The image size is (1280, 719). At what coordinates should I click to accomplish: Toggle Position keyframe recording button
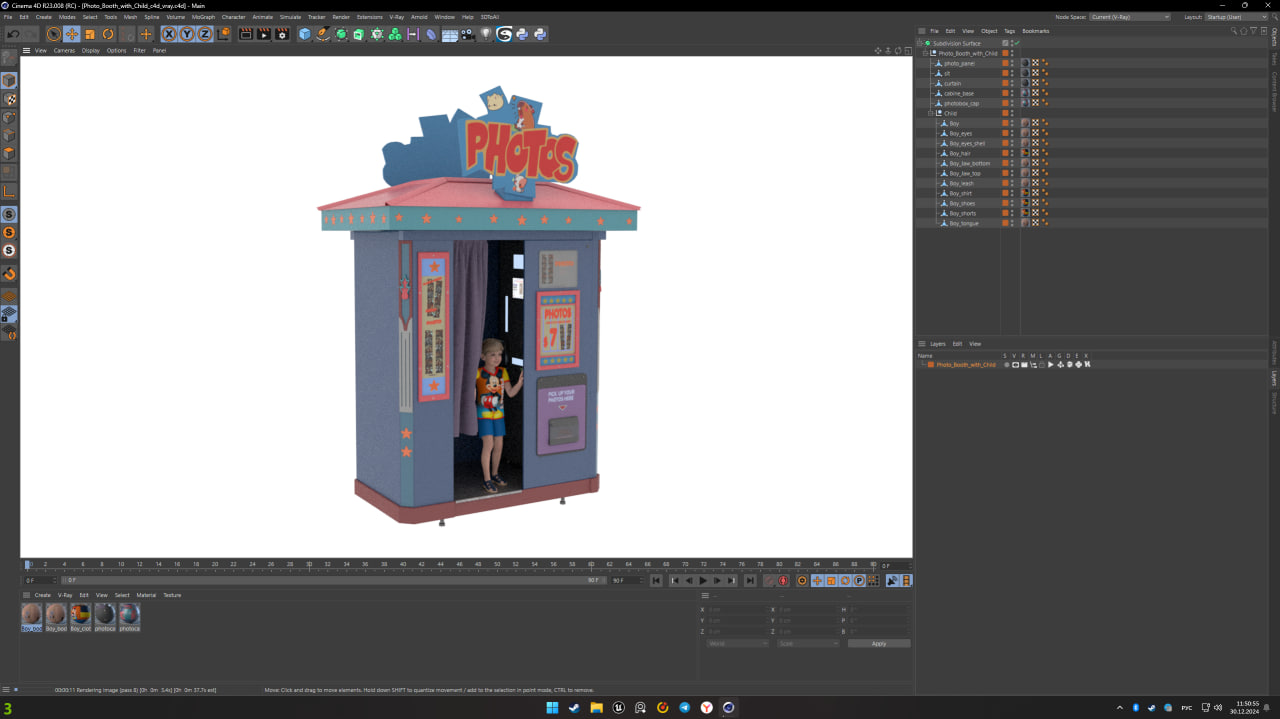(817, 581)
